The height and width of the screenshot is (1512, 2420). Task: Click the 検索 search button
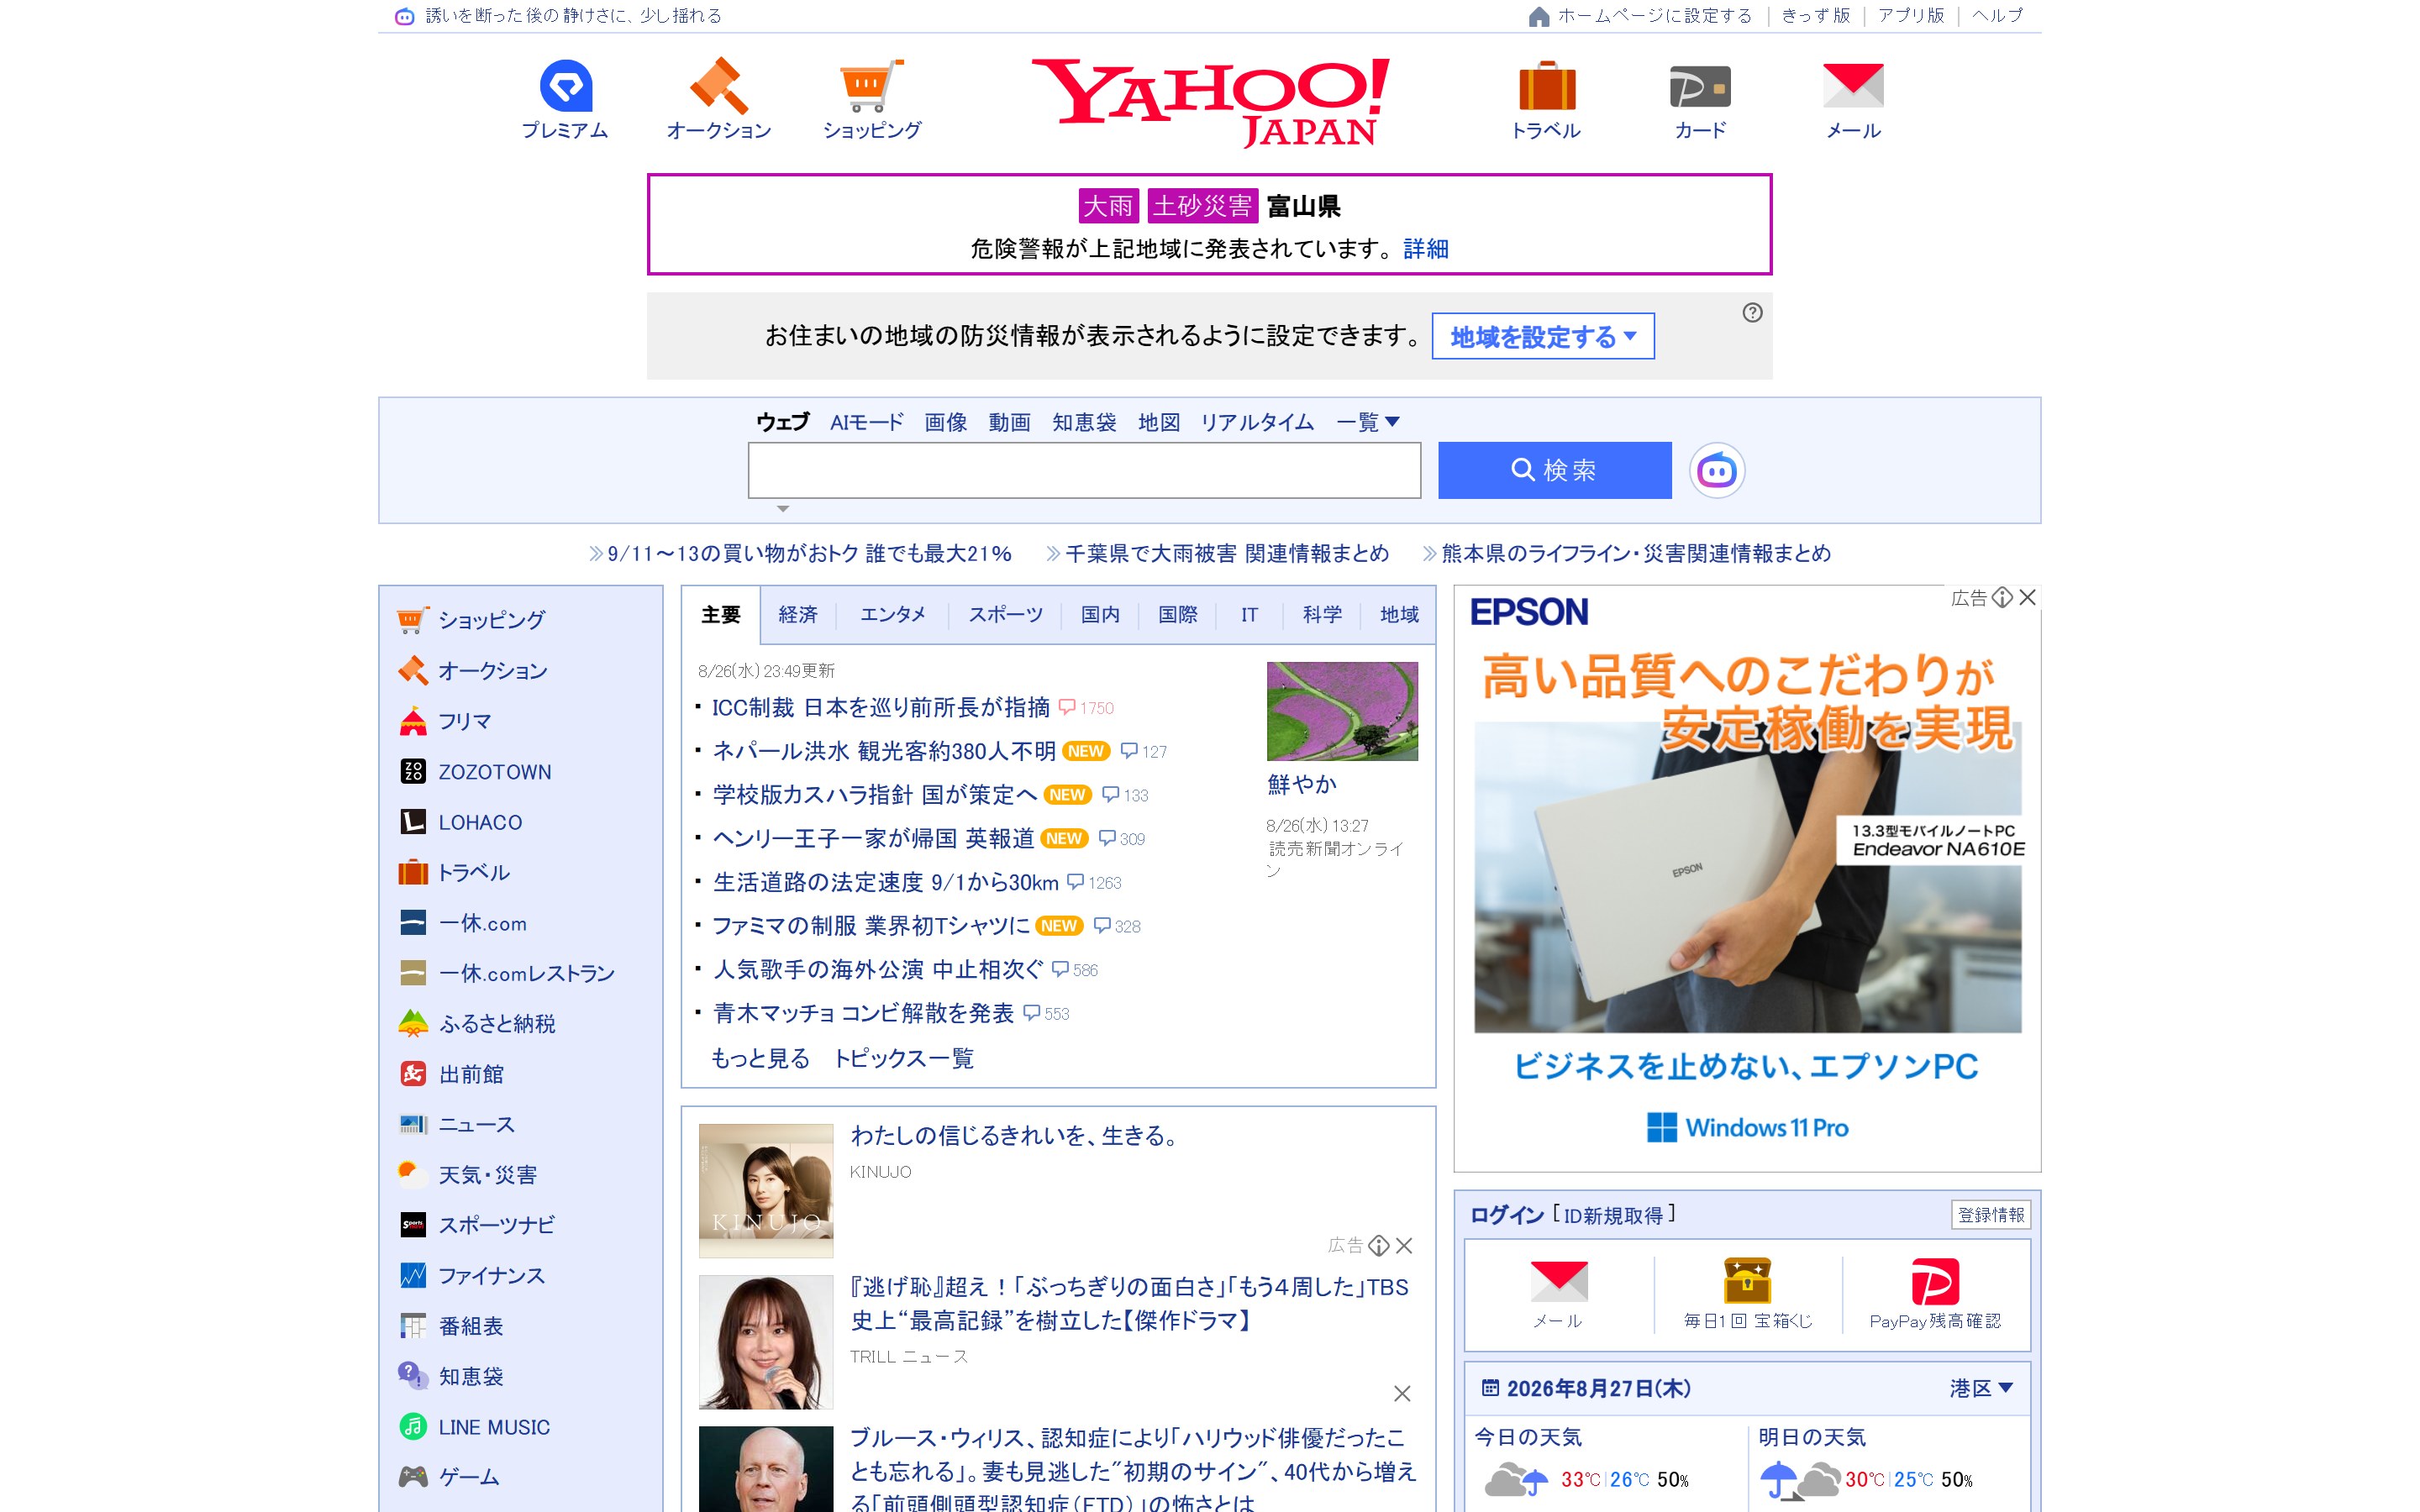[1554, 470]
